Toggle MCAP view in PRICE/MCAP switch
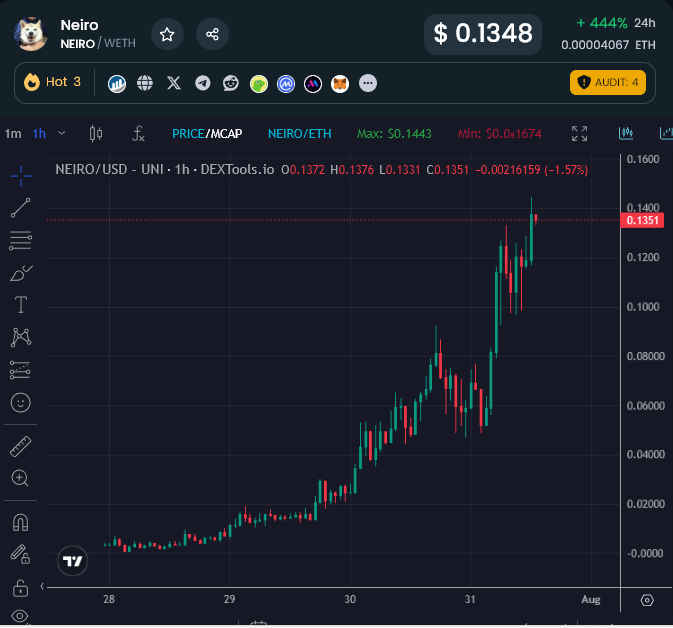 click(226, 134)
